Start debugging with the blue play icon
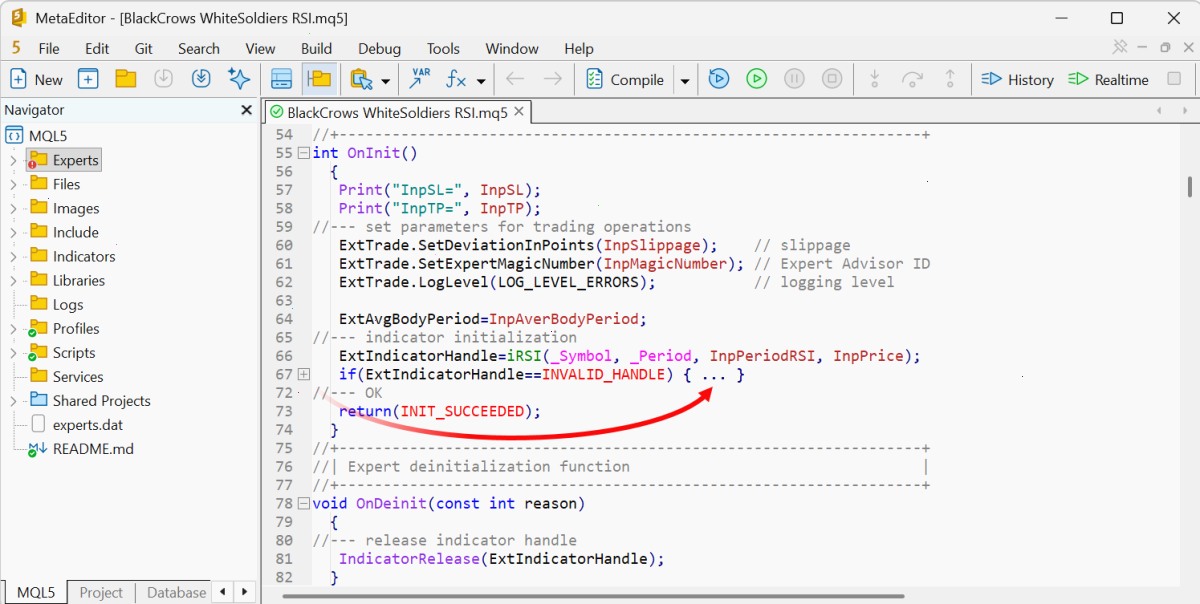Image resolution: width=1200 pixels, height=604 pixels. [718, 80]
